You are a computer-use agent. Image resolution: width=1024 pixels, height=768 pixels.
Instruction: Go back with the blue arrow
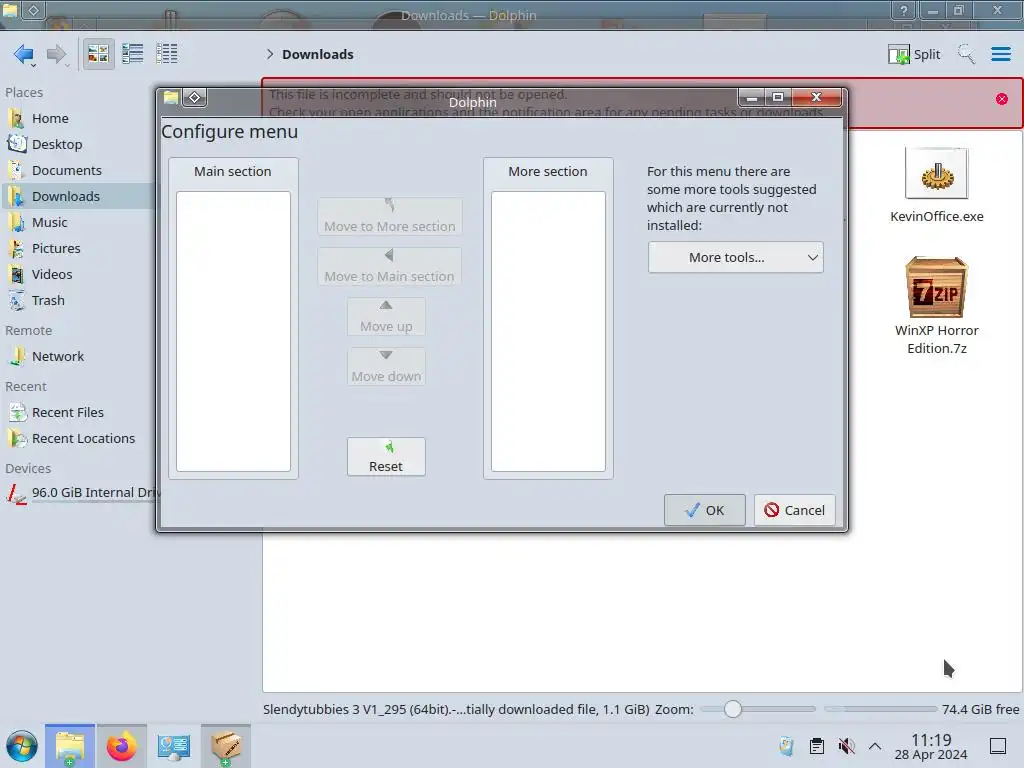tap(24, 54)
